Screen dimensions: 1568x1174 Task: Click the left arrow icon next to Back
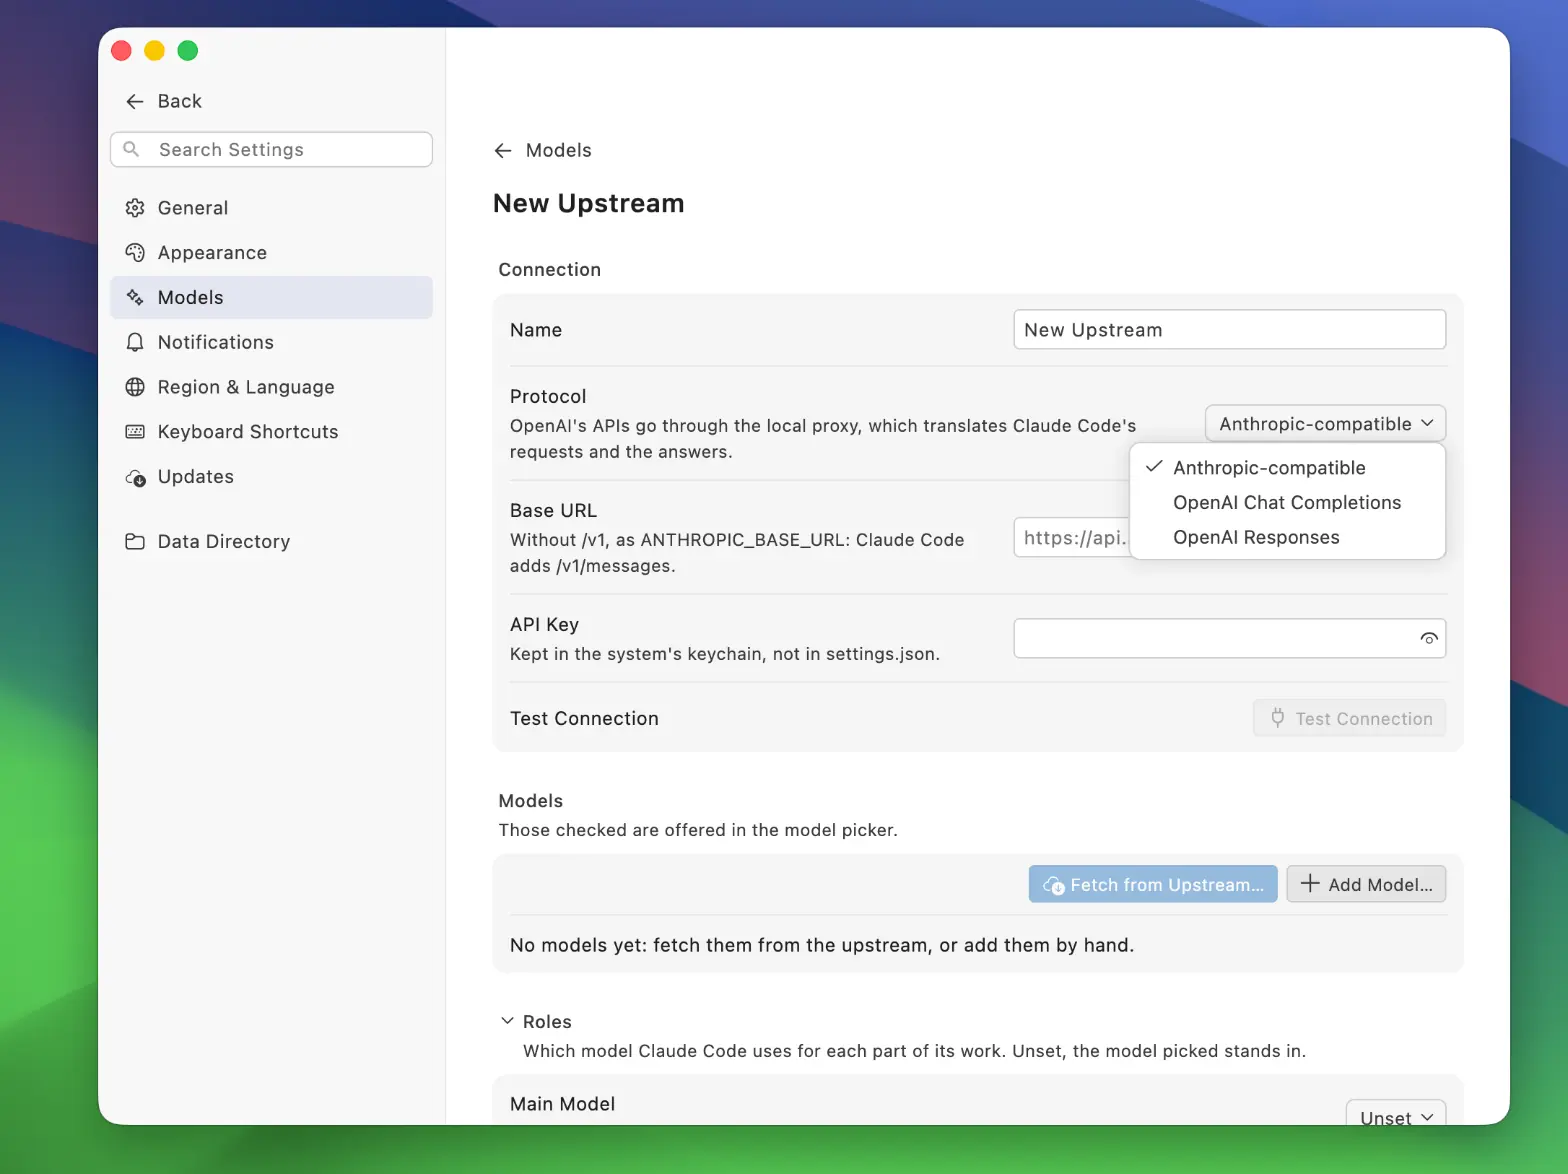tap(135, 102)
